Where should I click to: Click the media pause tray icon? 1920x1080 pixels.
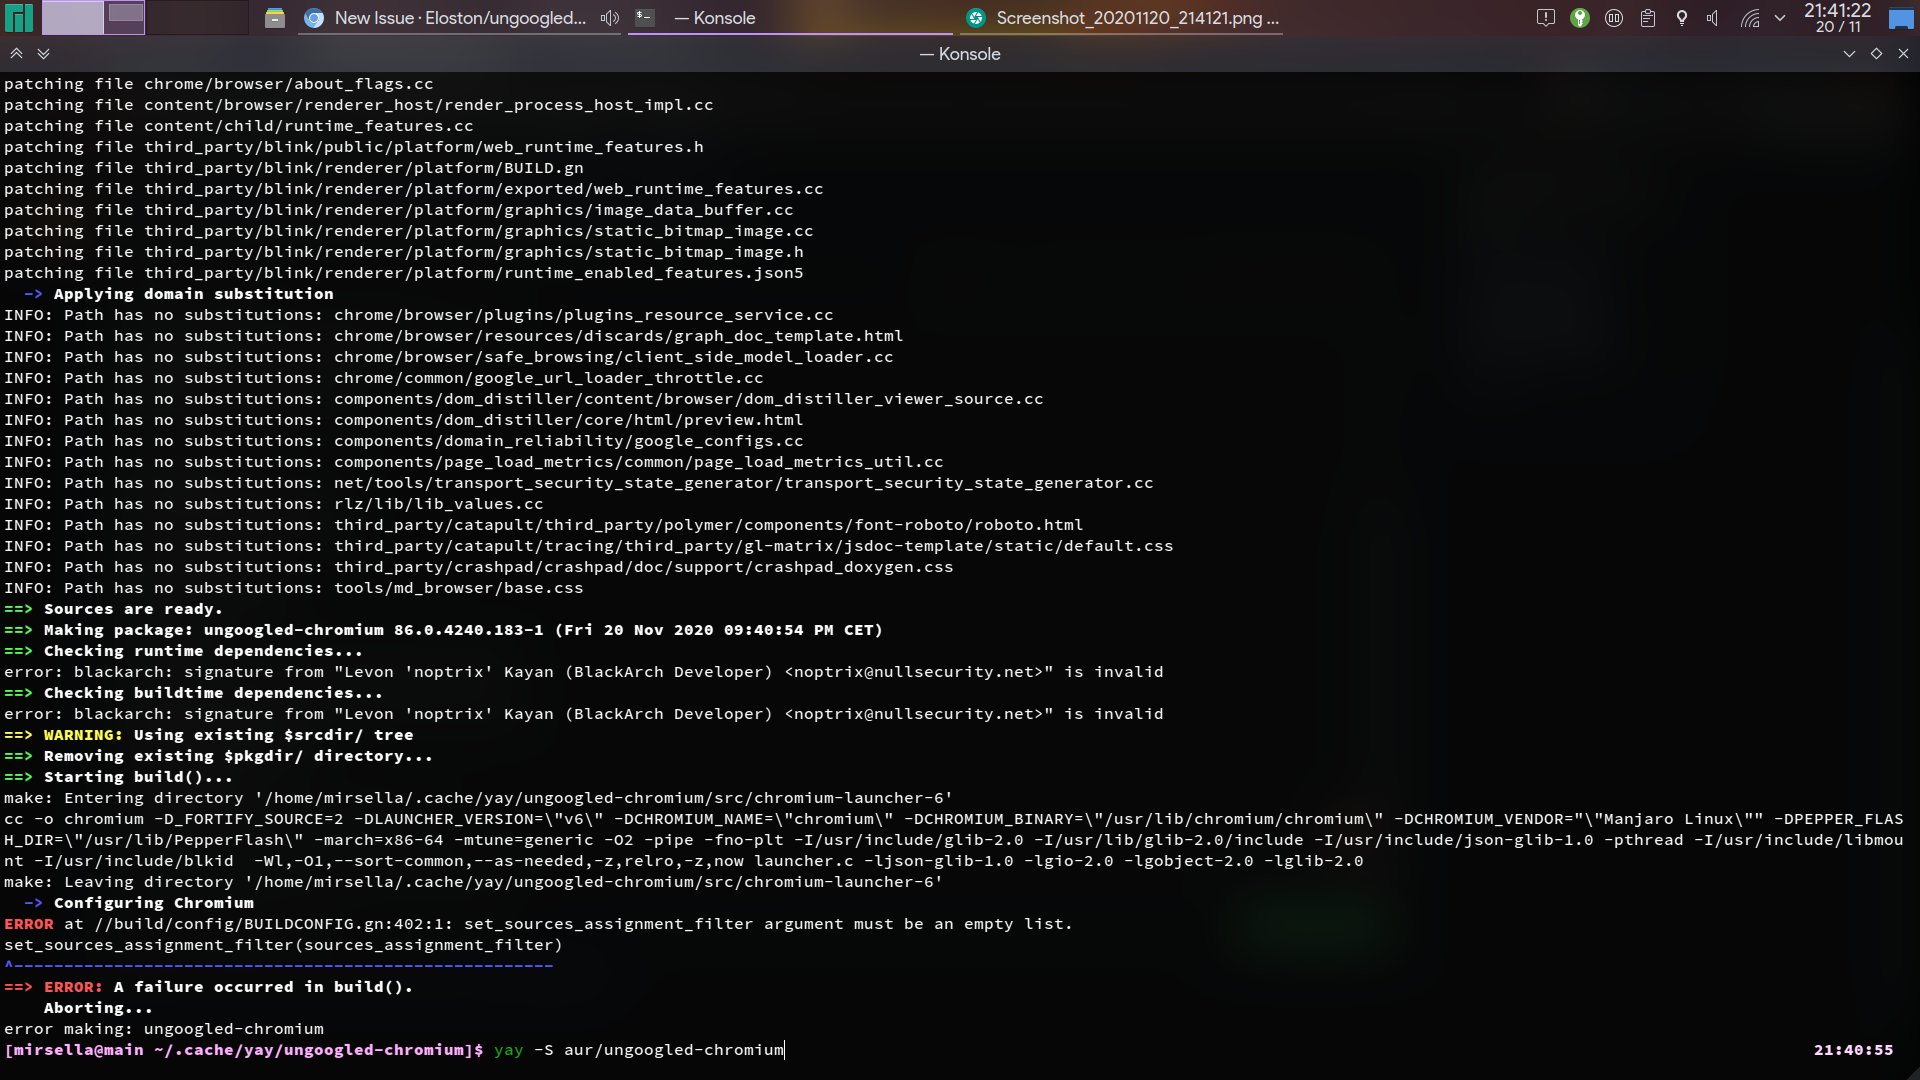(x=1614, y=18)
